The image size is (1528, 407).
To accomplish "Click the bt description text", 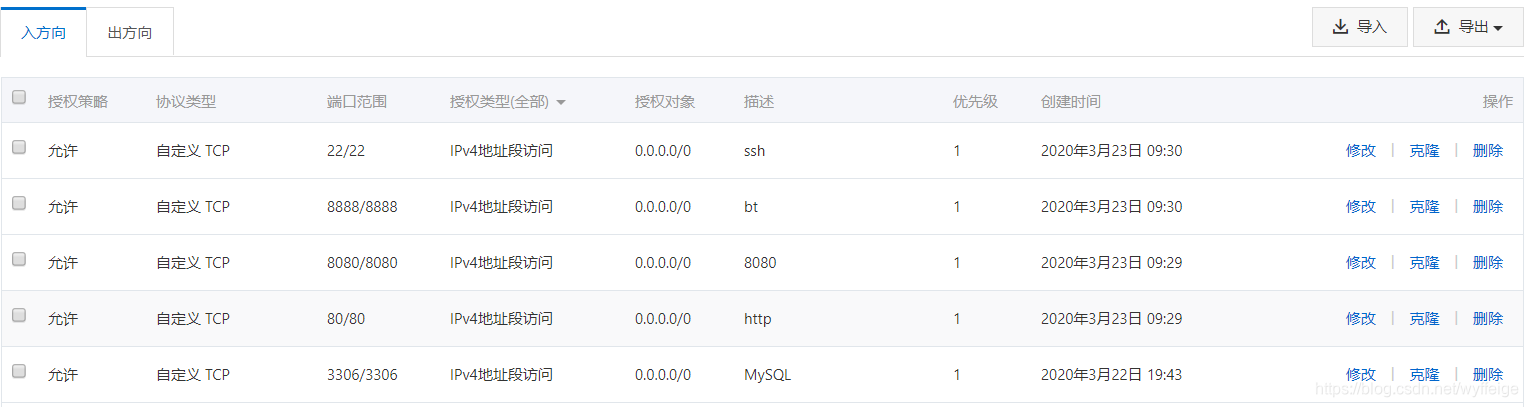I will pos(751,207).
